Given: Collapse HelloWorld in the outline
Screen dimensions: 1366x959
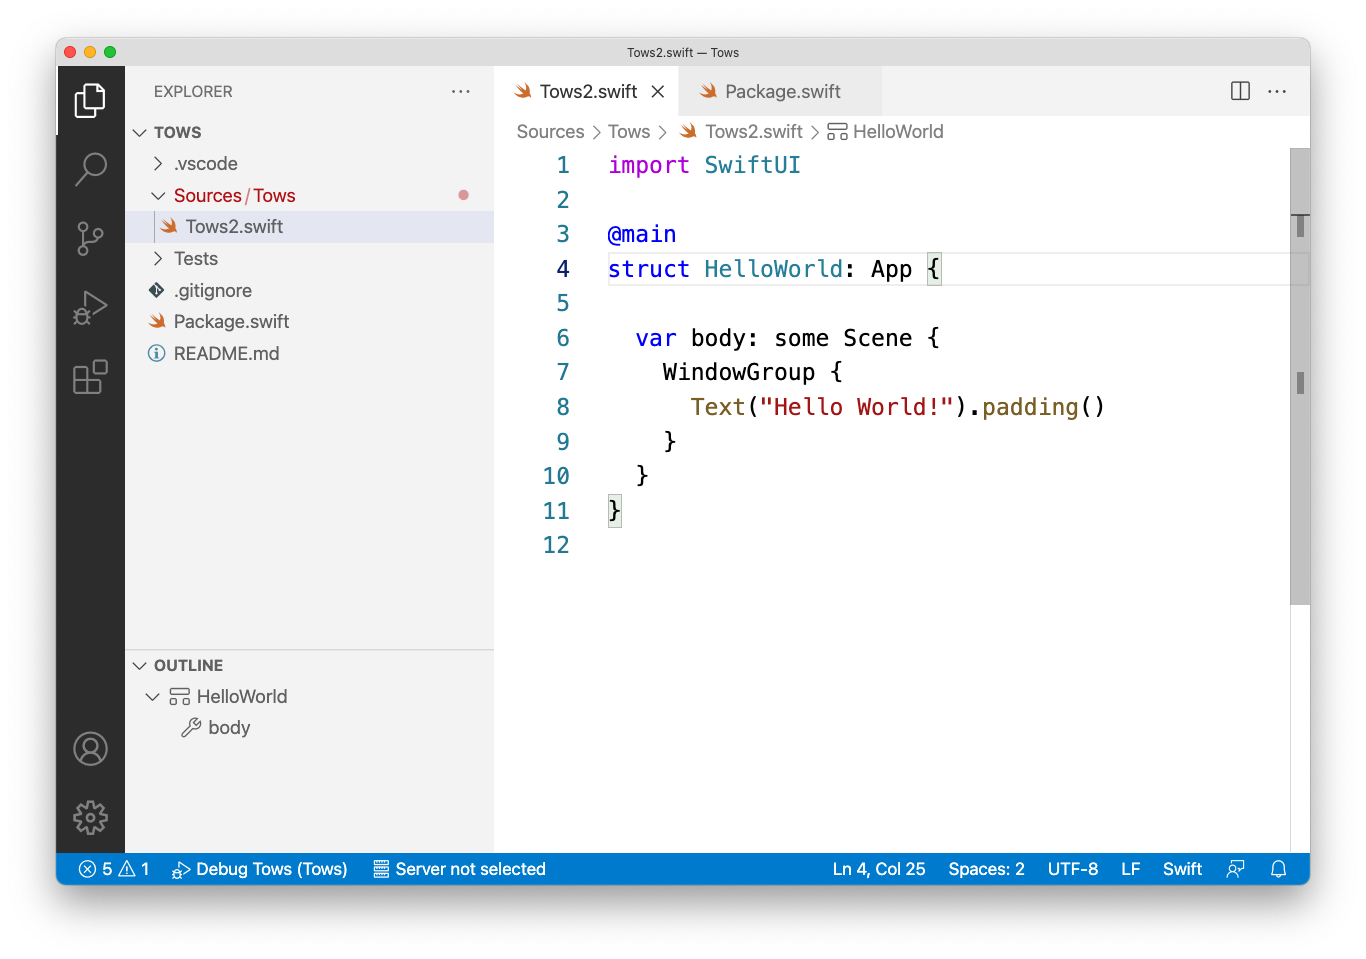Looking at the screenshot, I should (x=152, y=697).
